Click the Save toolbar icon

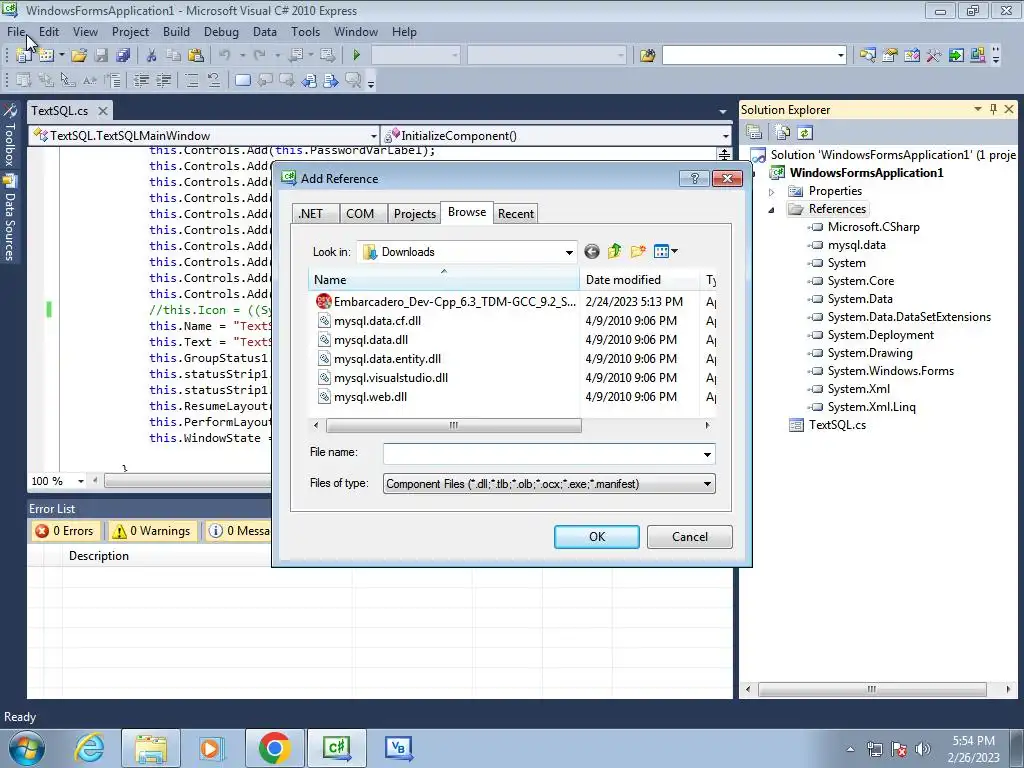(x=101, y=56)
